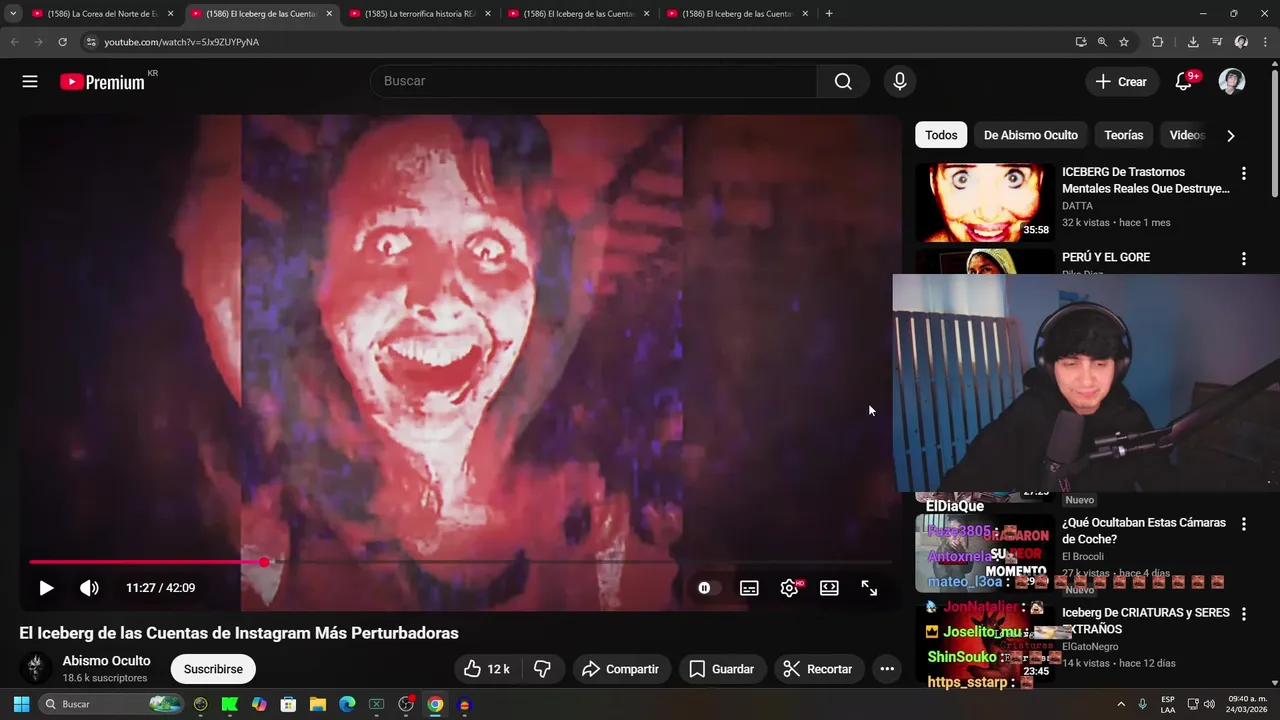Toggle subtitles in the player
This screenshot has width=1280, height=720.
tap(749, 588)
